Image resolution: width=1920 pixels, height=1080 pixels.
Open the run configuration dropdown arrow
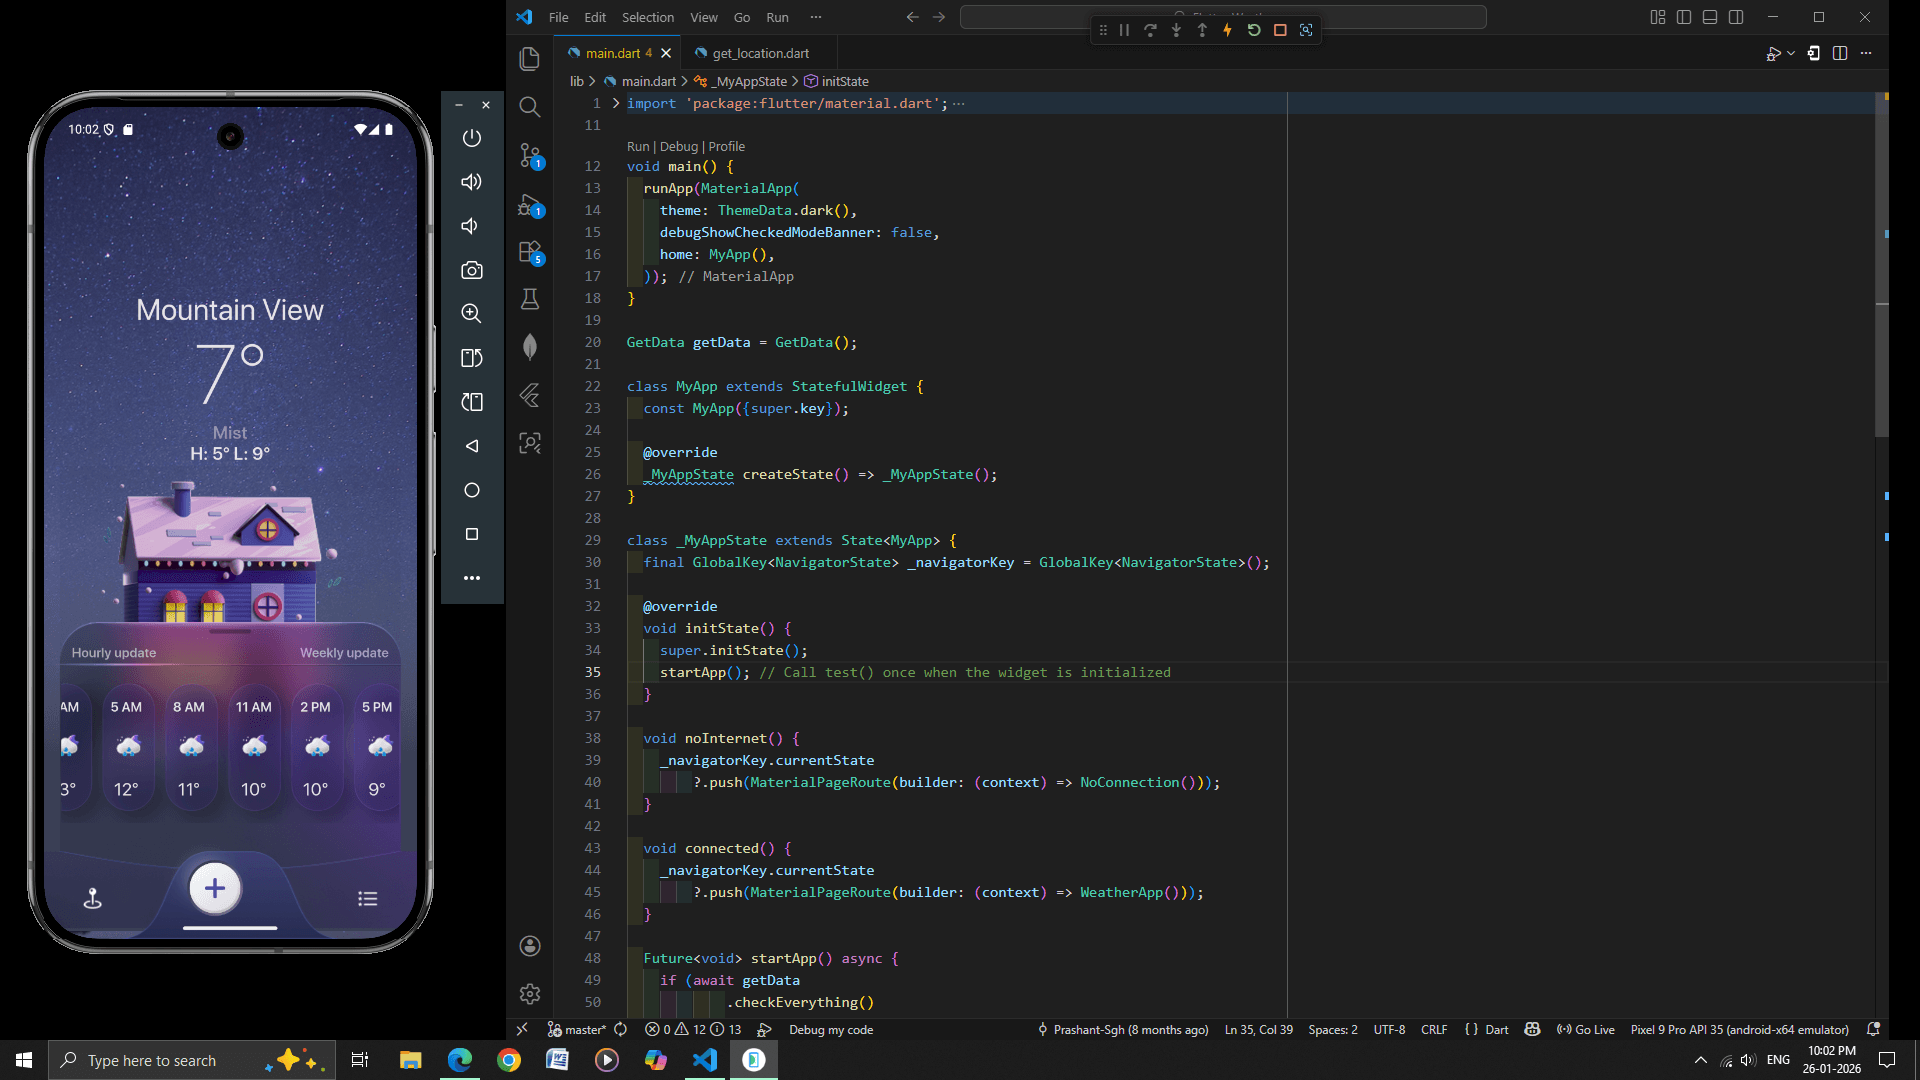click(1790, 53)
